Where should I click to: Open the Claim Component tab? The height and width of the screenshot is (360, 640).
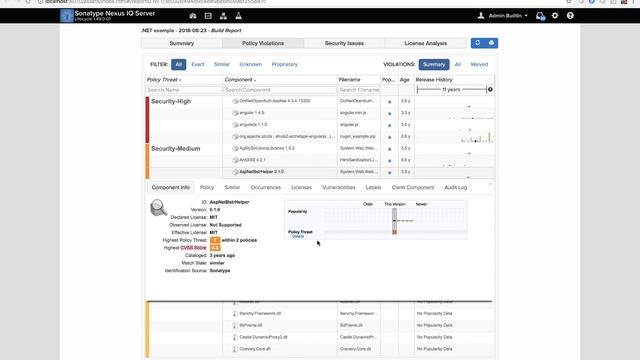(x=413, y=187)
